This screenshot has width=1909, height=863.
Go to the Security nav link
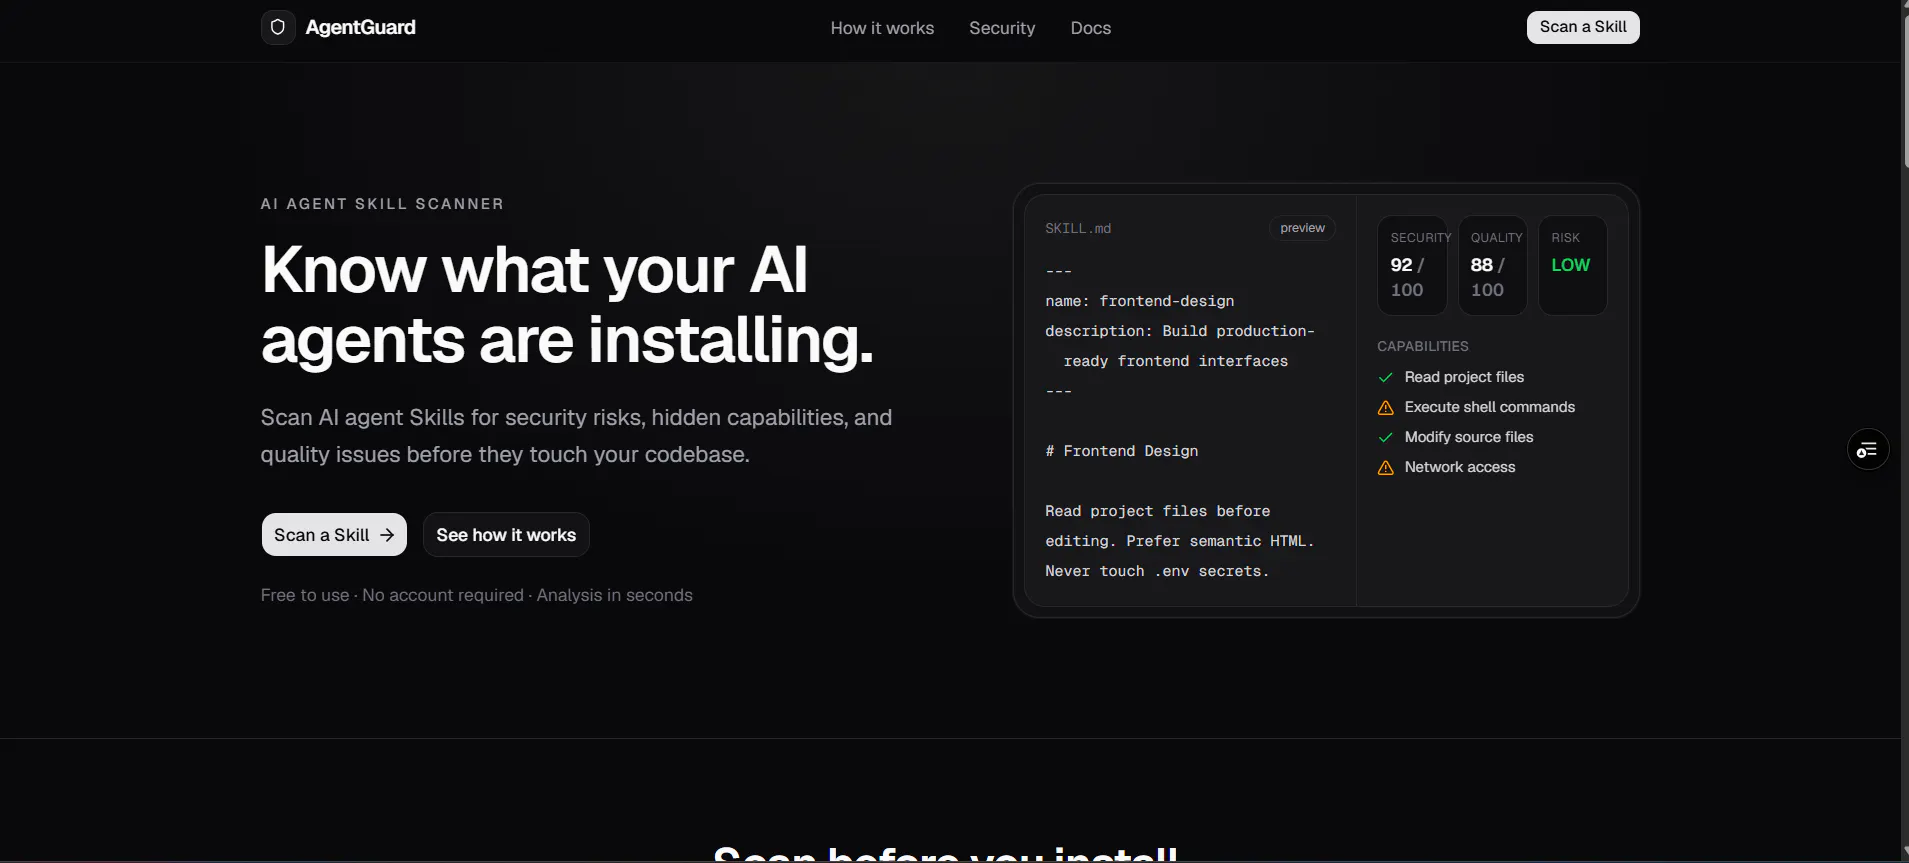1002,28
